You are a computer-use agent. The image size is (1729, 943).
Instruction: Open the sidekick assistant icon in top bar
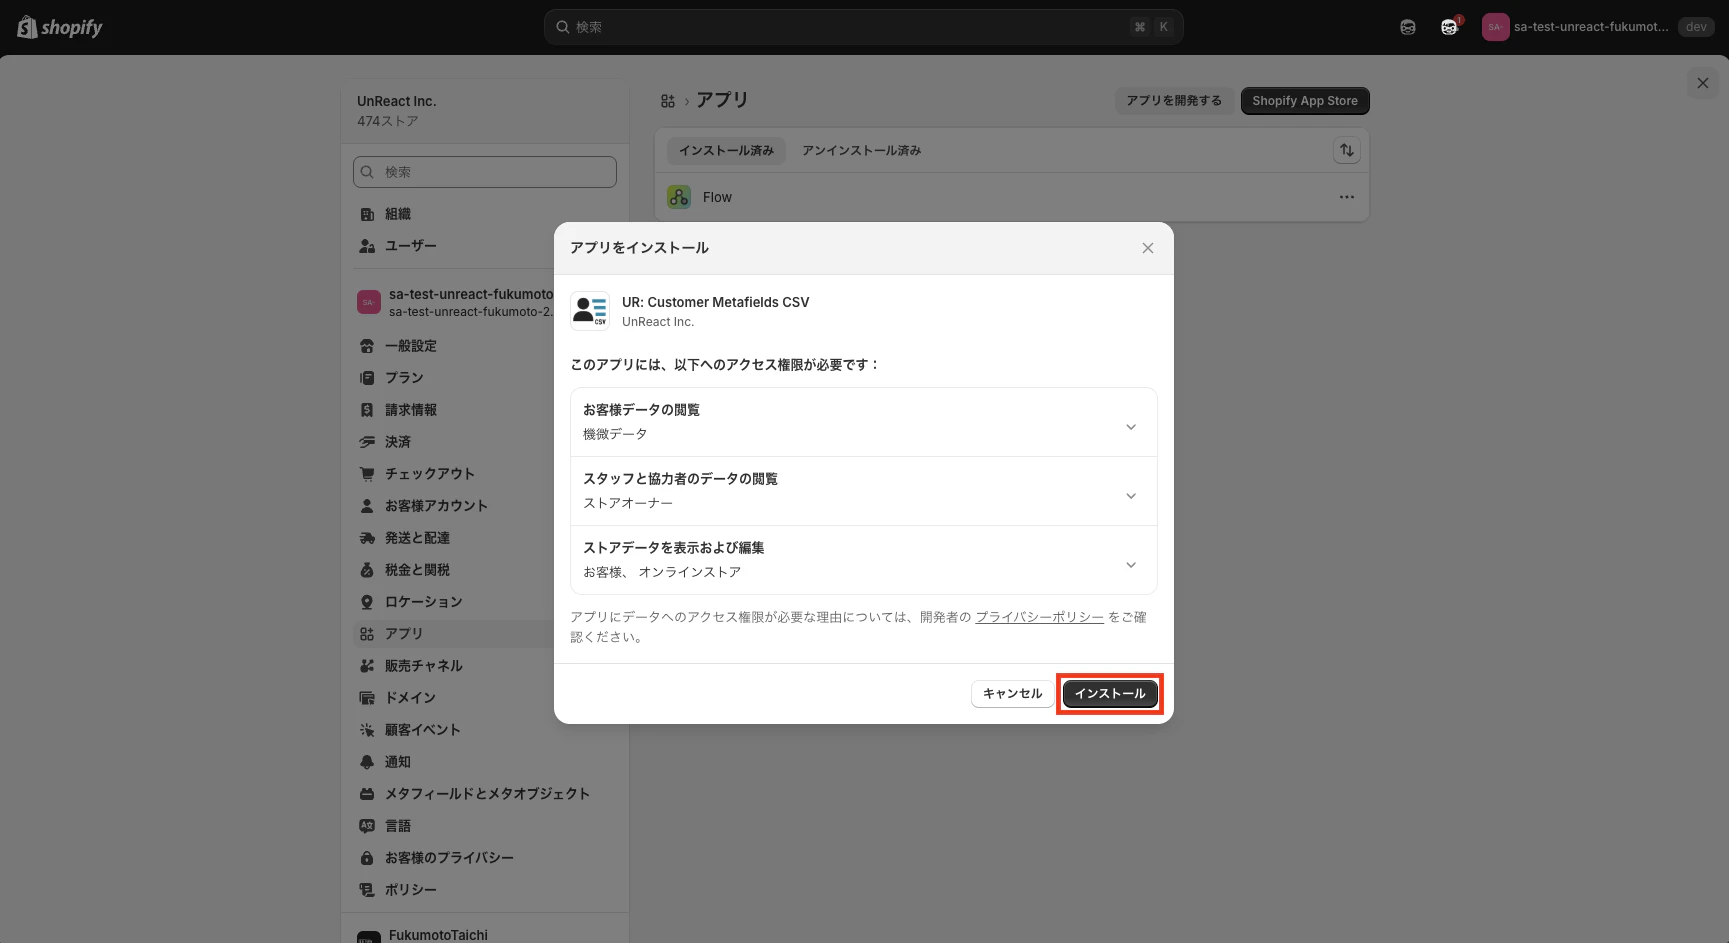click(x=1408, y=27)
